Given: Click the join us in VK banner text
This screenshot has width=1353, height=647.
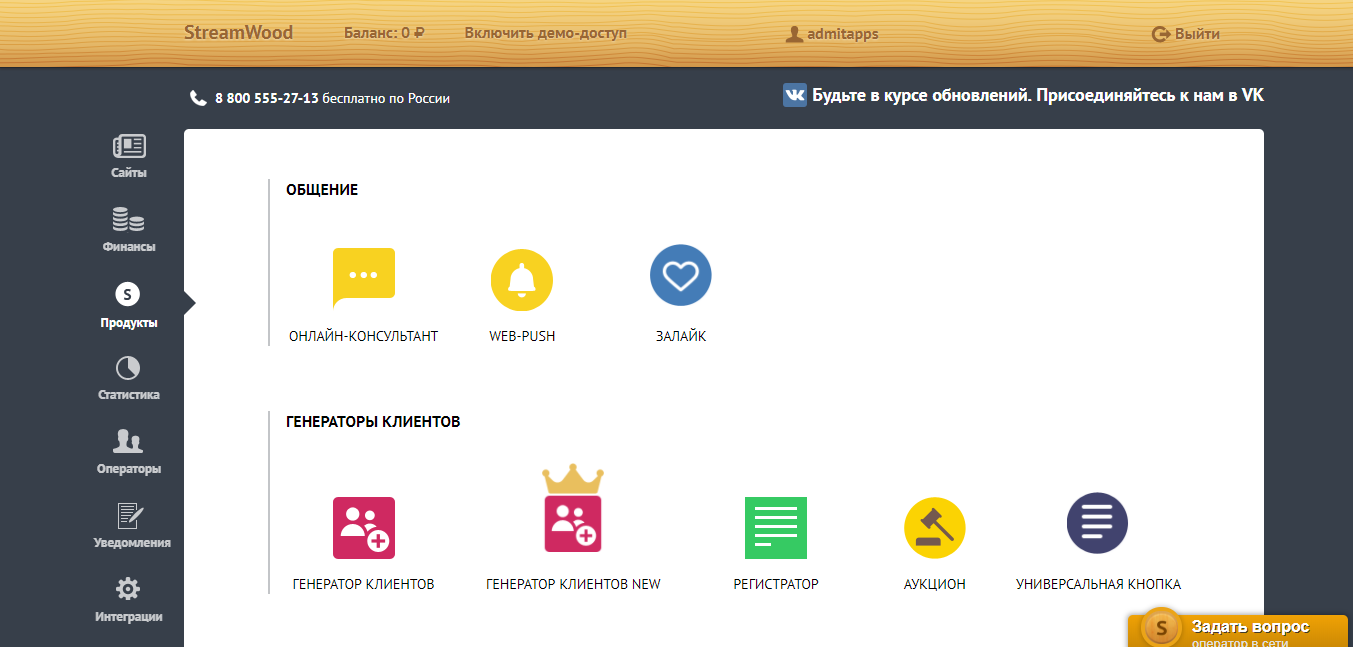Looking at the screenshot, I should (x=1038, y=96).
